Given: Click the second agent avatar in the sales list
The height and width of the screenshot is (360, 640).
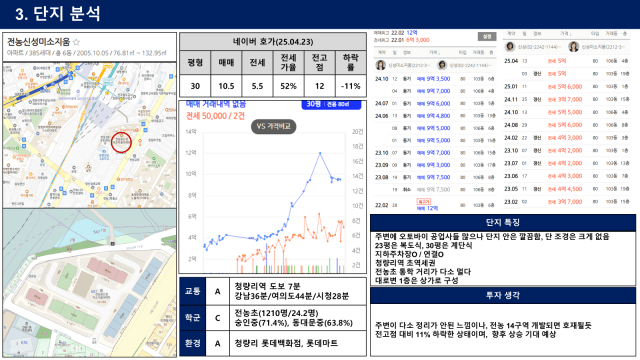Looking at the screenshot, I should pyautogui.click(x=442, y=65).
